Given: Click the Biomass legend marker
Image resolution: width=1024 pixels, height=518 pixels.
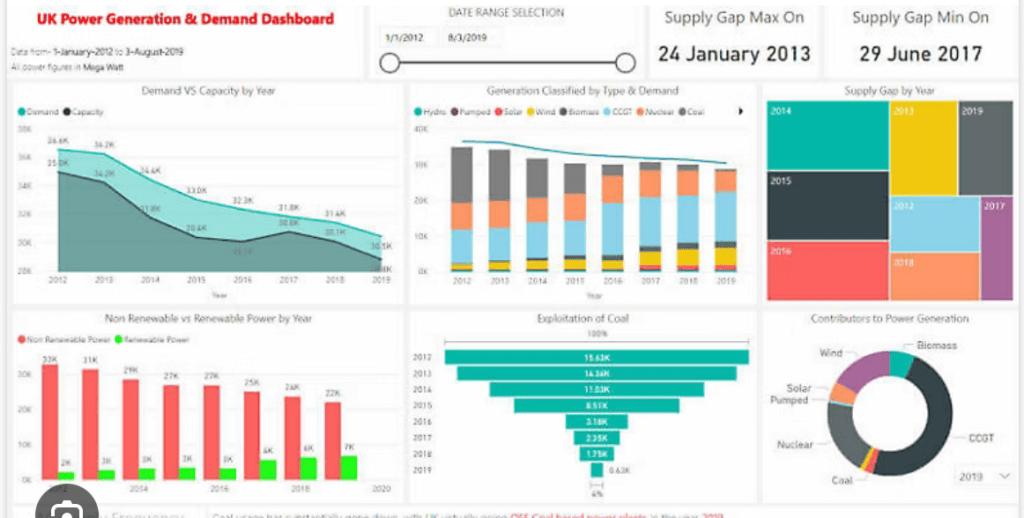Looking at the screenshot, I should coord(564,112).
